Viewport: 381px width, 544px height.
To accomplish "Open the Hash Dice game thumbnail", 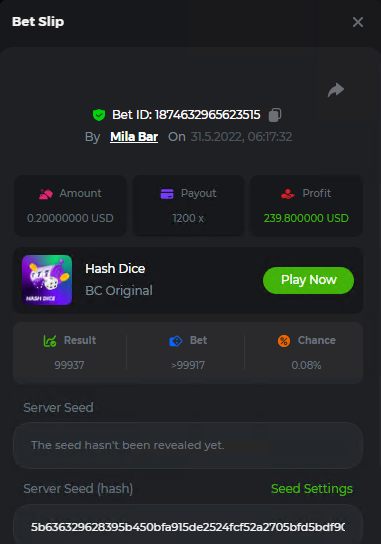I will (x=47, y=280).
